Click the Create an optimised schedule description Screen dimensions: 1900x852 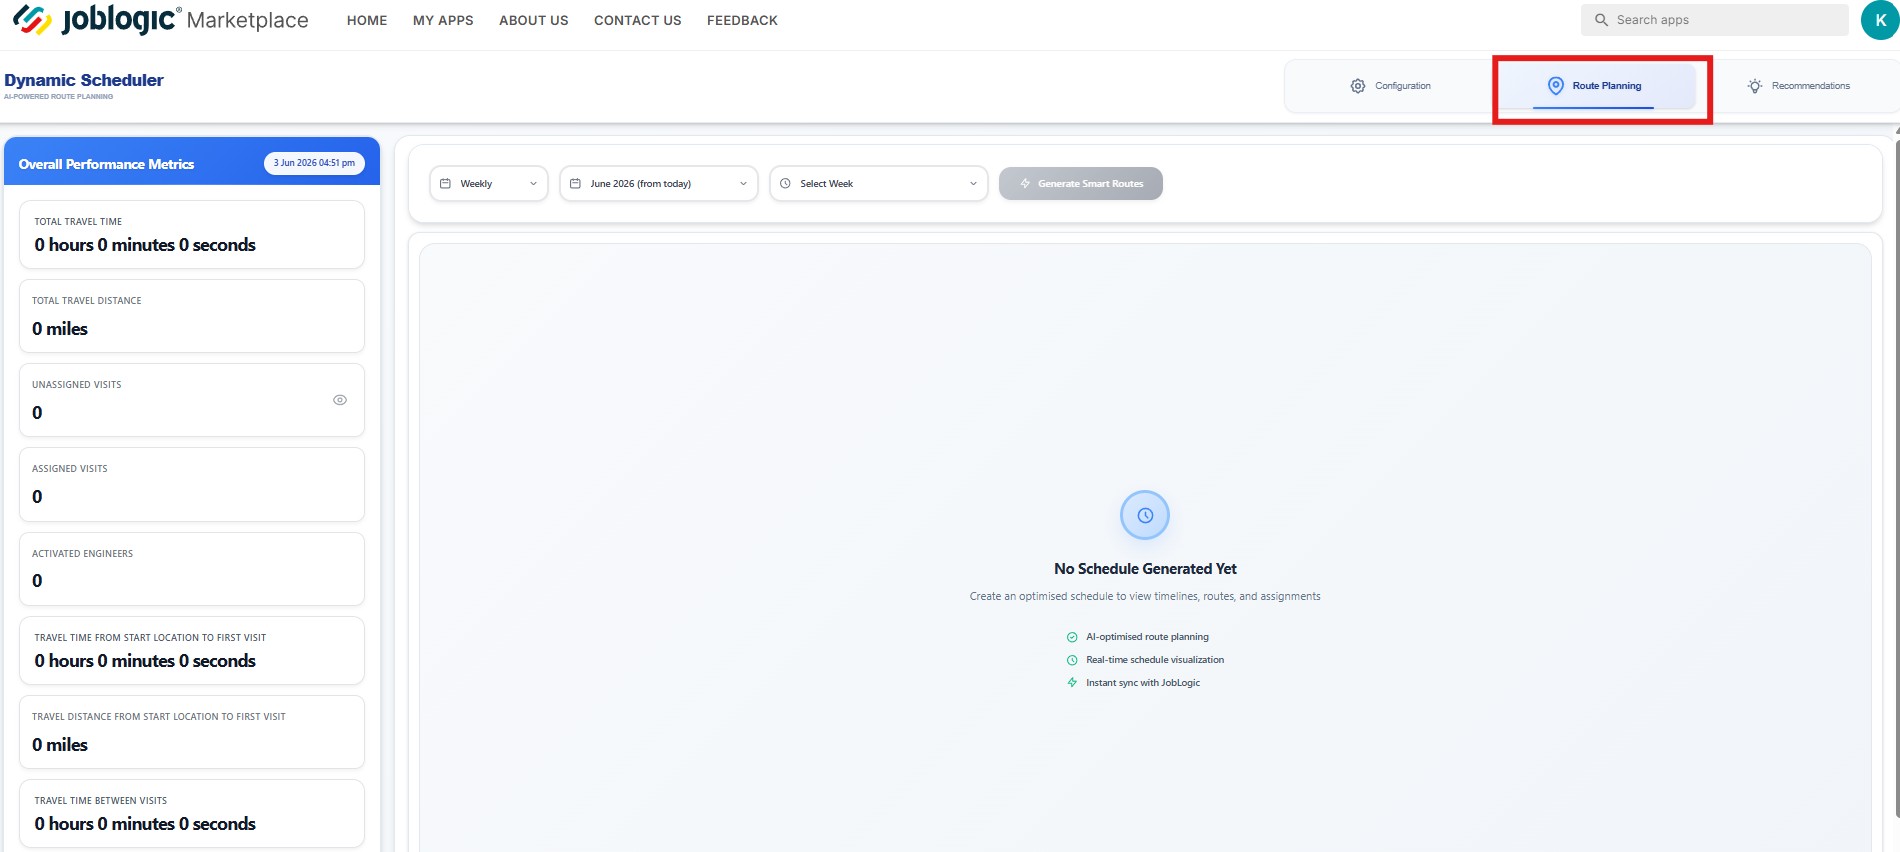[1145, 596]
